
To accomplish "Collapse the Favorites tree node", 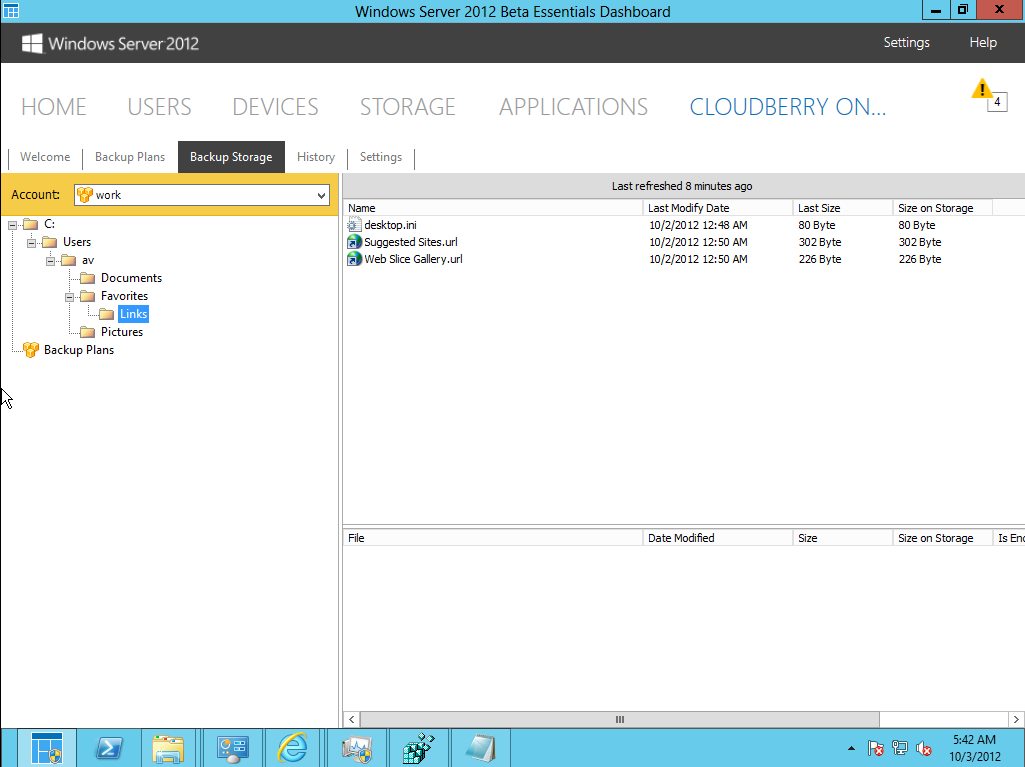I will point(69,297).
